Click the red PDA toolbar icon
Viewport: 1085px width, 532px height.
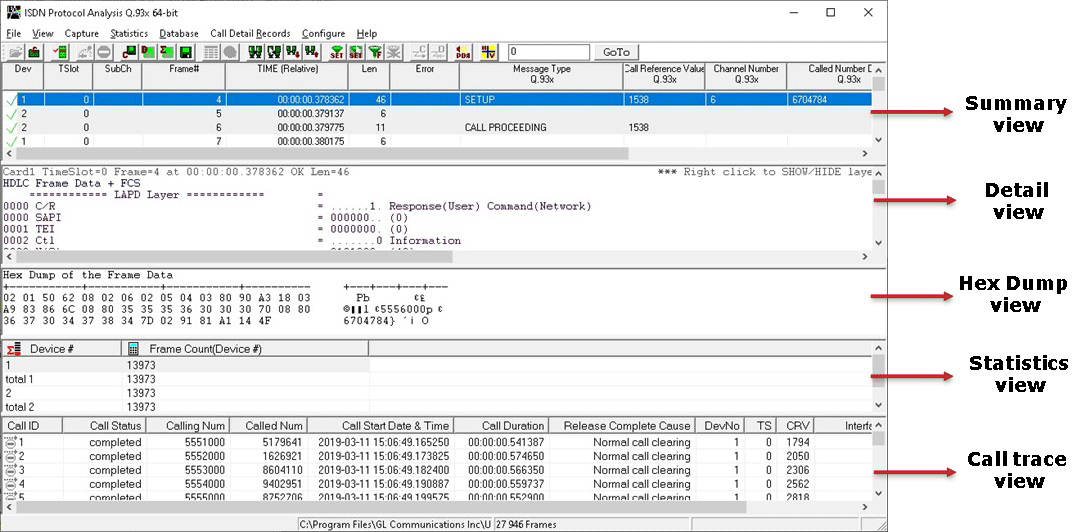coord(464,53)
